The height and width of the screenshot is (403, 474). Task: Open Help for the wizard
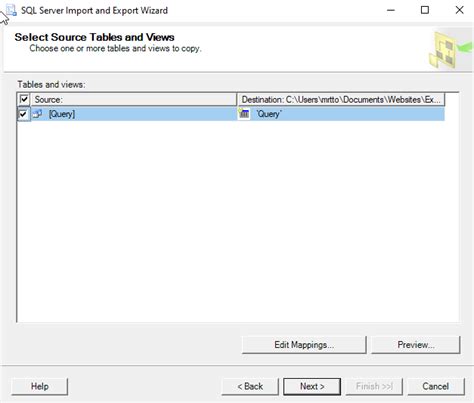[40, 386]
